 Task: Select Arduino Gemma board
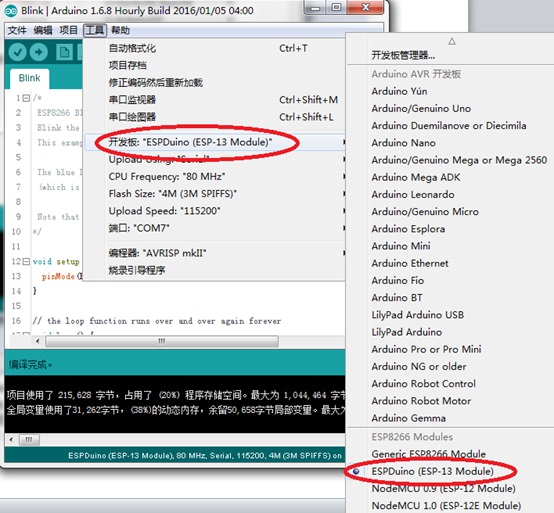click(449, 418)
